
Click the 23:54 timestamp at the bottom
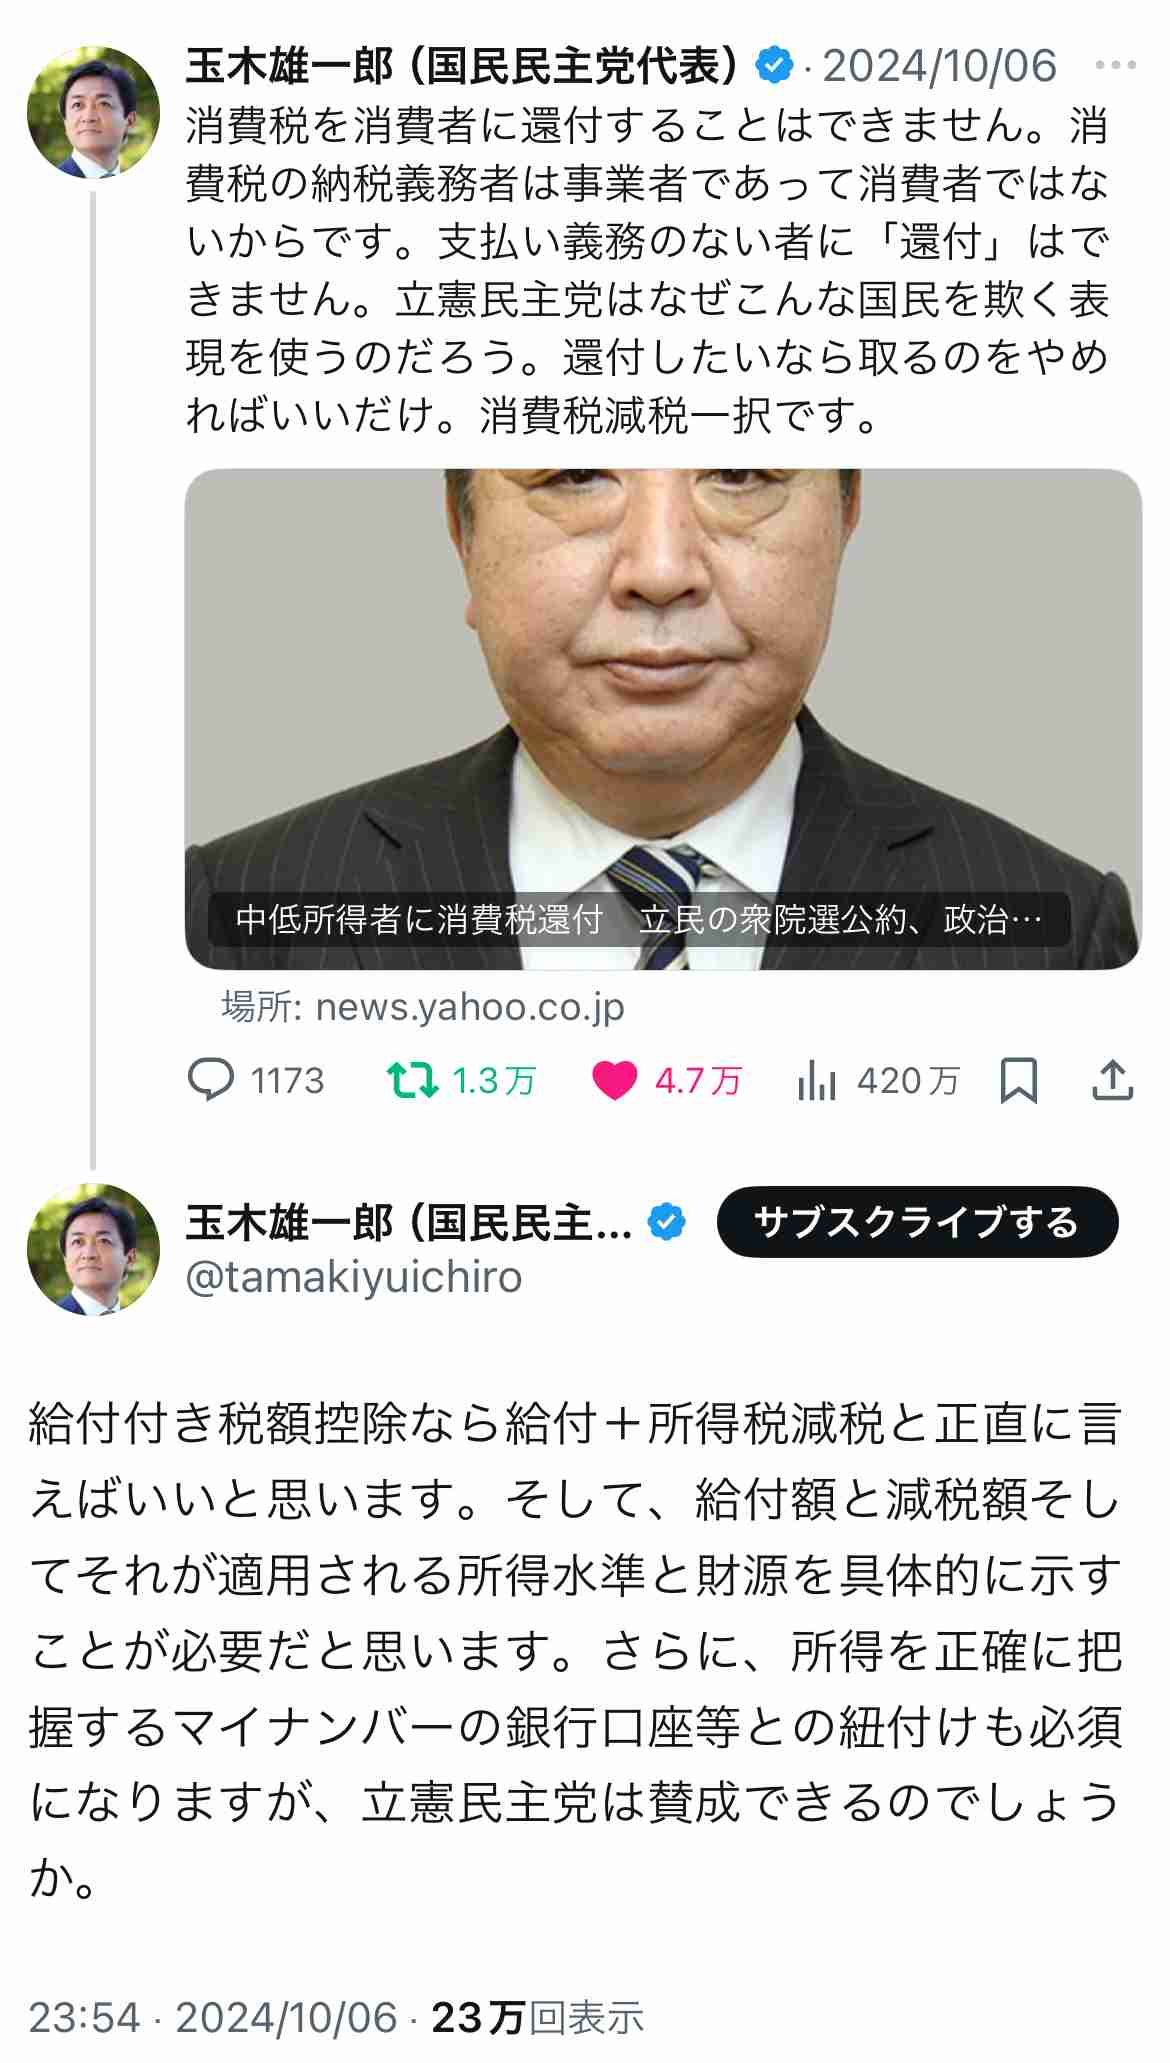(x=84, y=2018)
